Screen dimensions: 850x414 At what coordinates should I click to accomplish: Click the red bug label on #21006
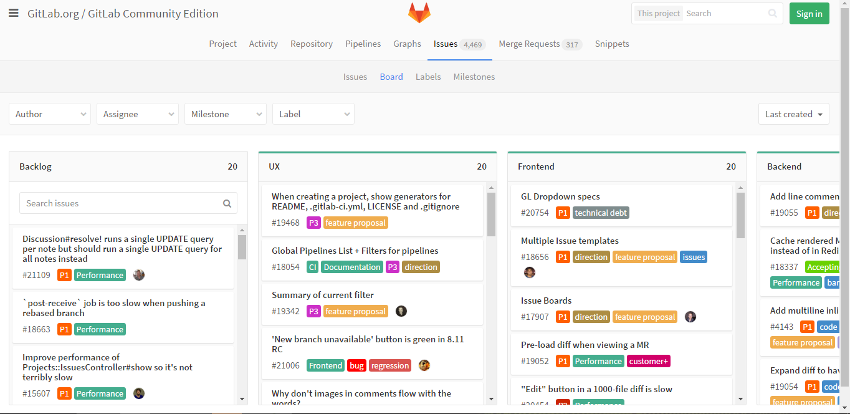pos(357,366)
